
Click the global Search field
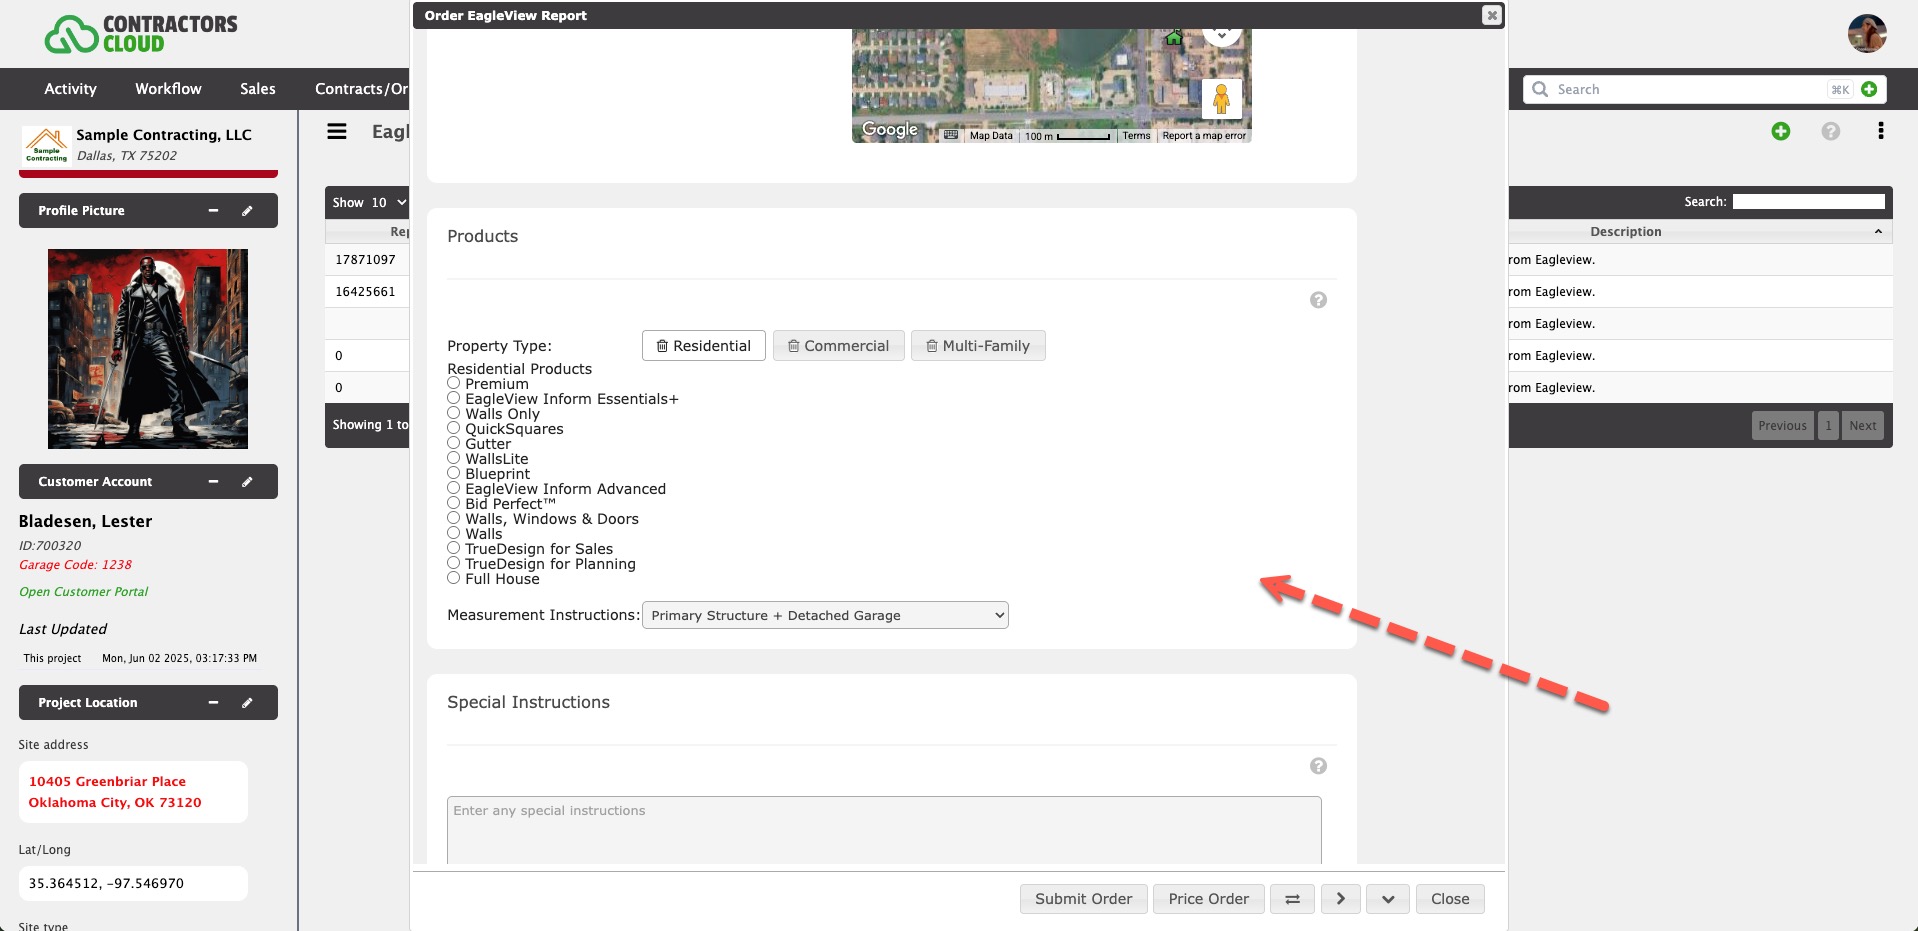1690,89
